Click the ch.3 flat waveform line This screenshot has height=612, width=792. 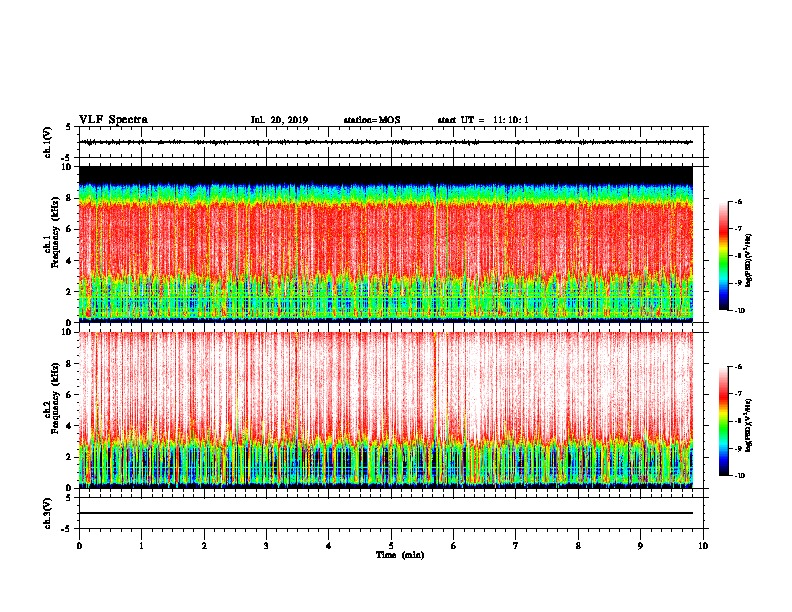click(386, 513)
